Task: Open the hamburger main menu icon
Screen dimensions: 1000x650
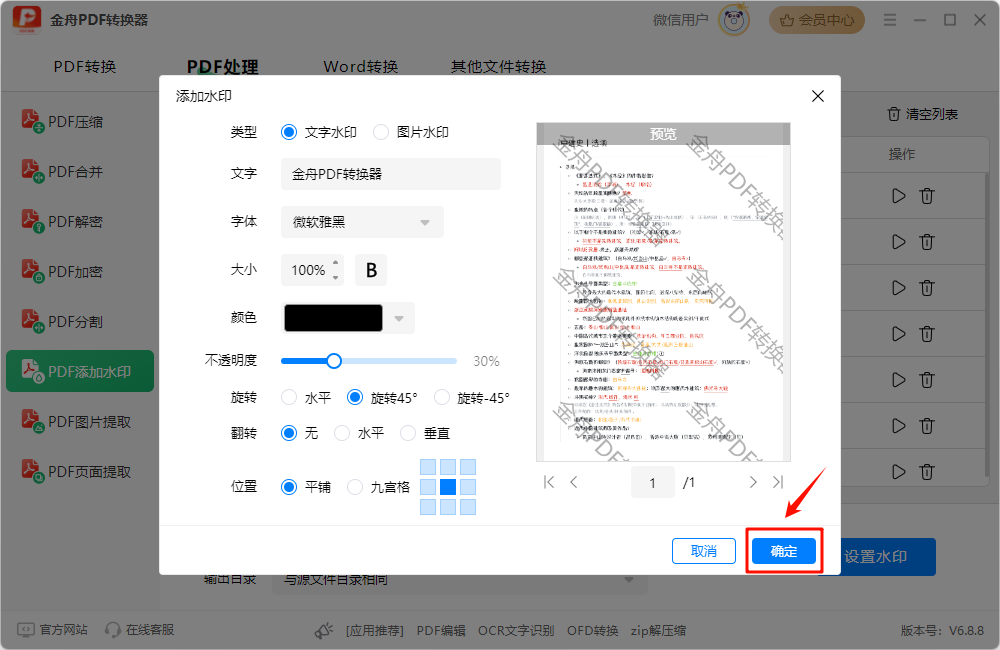Action: (890, 20)
